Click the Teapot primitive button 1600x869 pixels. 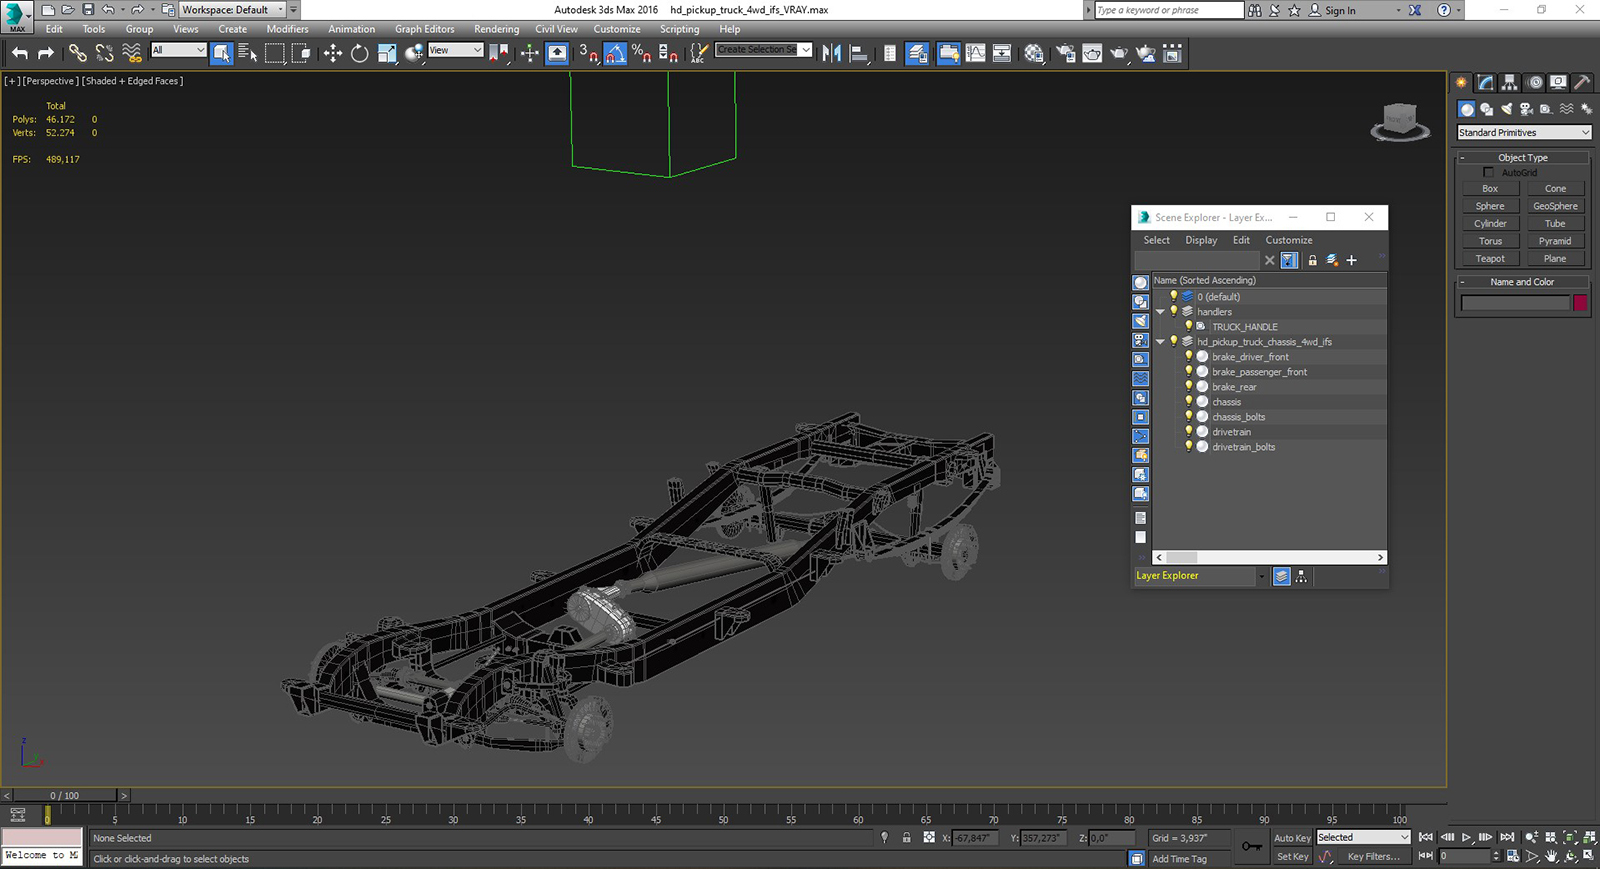tap(1490, 259)
